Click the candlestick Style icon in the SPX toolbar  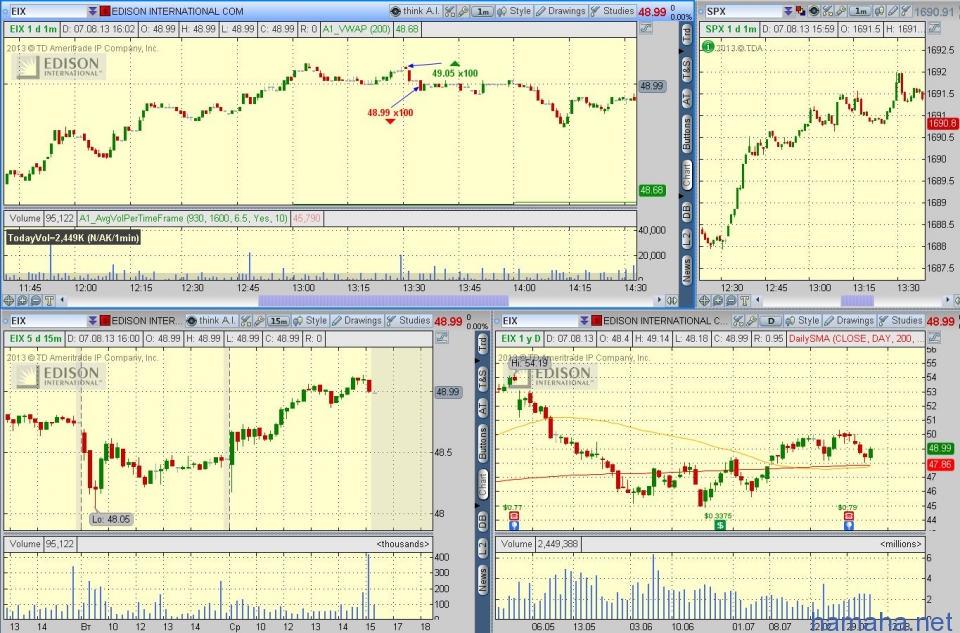(x=880, y=11)
